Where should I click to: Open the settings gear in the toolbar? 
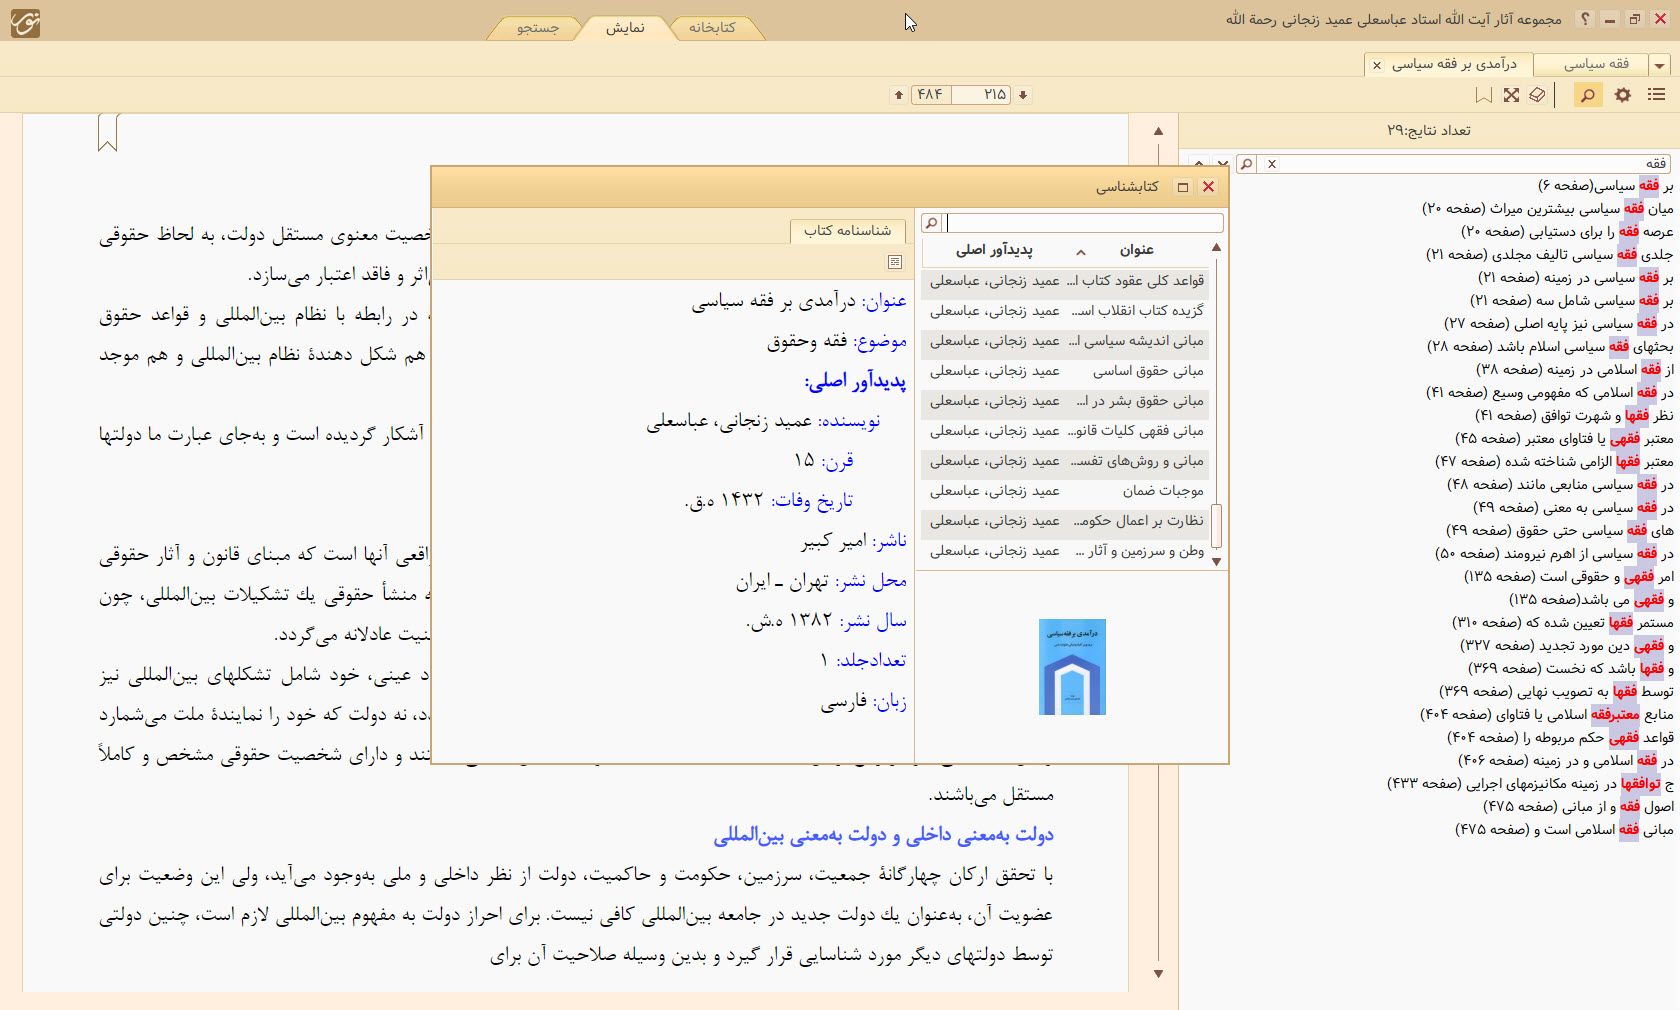click(x=1622, y=95)
